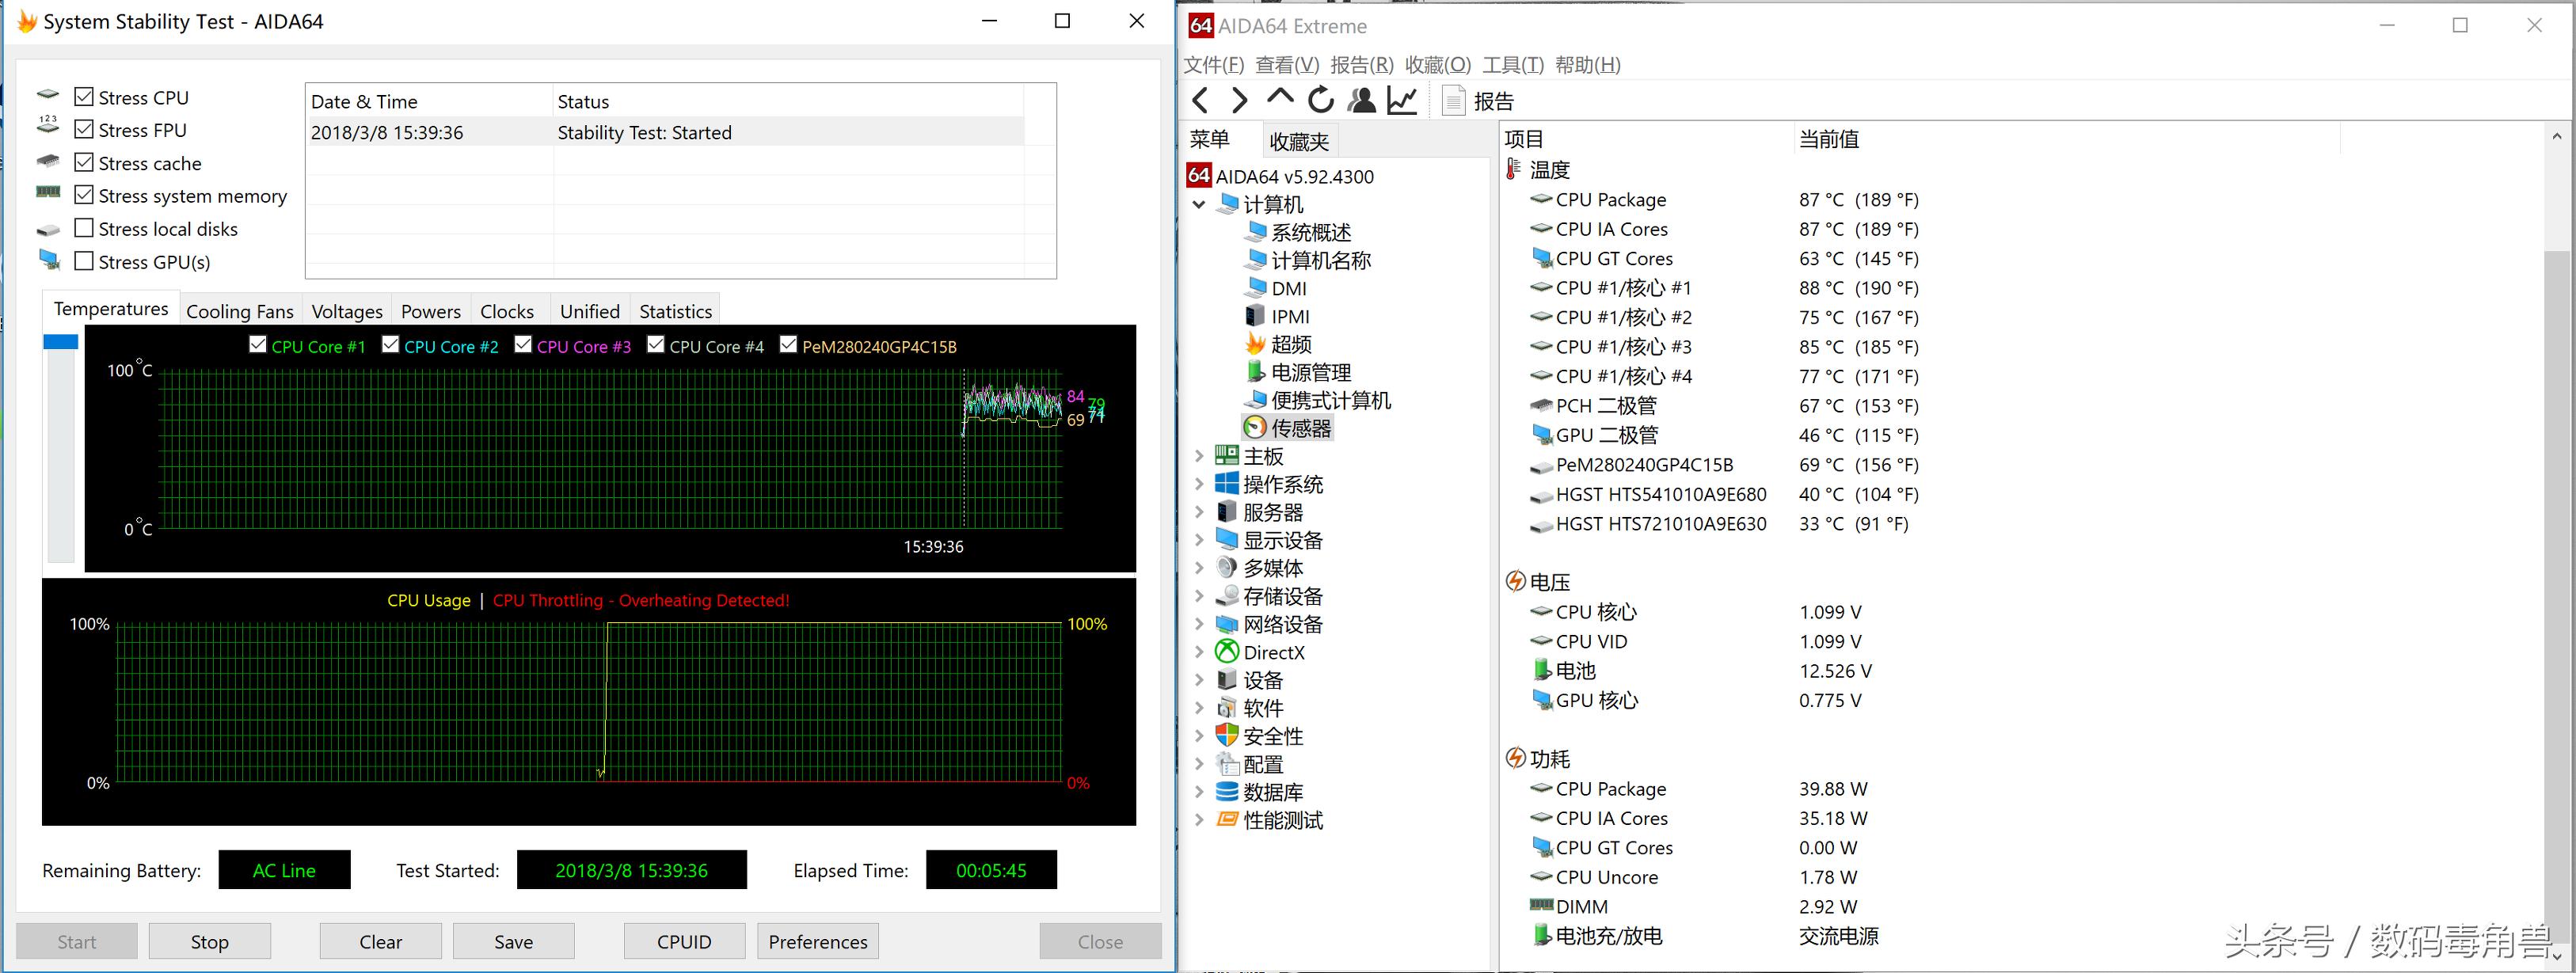This screenshot has height=973, width=2576.
Task: Enable the Stress local disks checkbox
Action: tap(85, 228)
